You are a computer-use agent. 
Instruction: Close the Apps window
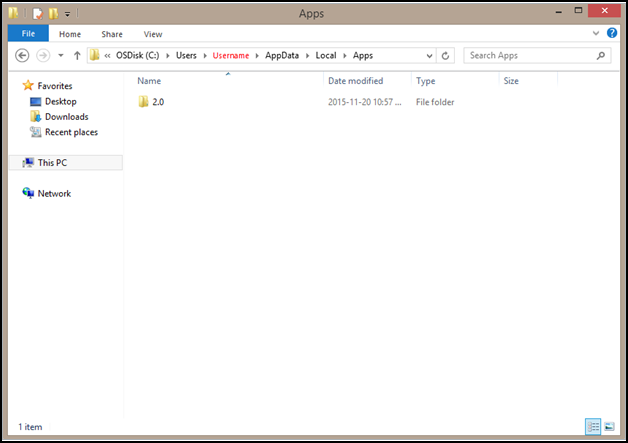pos(604,11)
